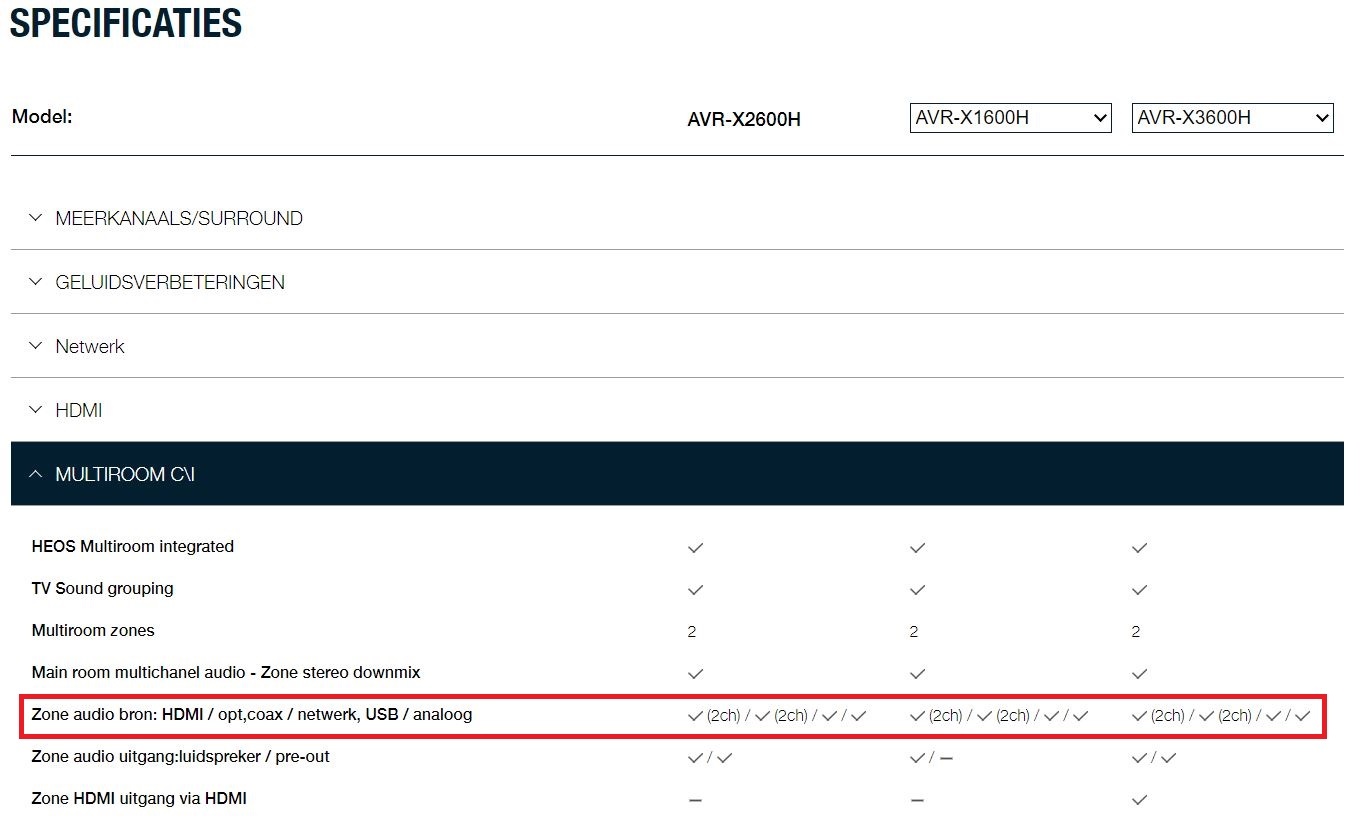Click 'Zone audio uitgang:luidspreker / pre-out' label
The height and width of the screenshot is (823, 1367).
coord(181,757)
